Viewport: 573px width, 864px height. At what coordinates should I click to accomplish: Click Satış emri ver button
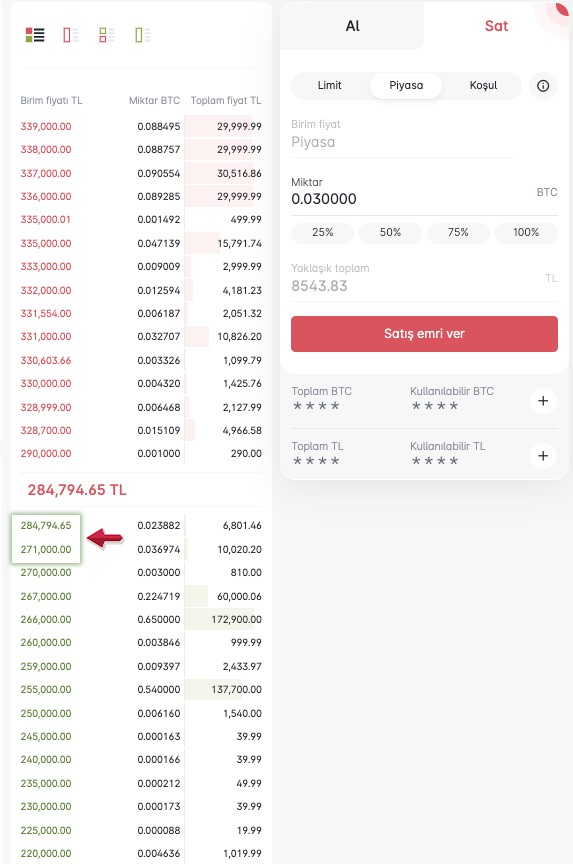[x=424, y=333]
